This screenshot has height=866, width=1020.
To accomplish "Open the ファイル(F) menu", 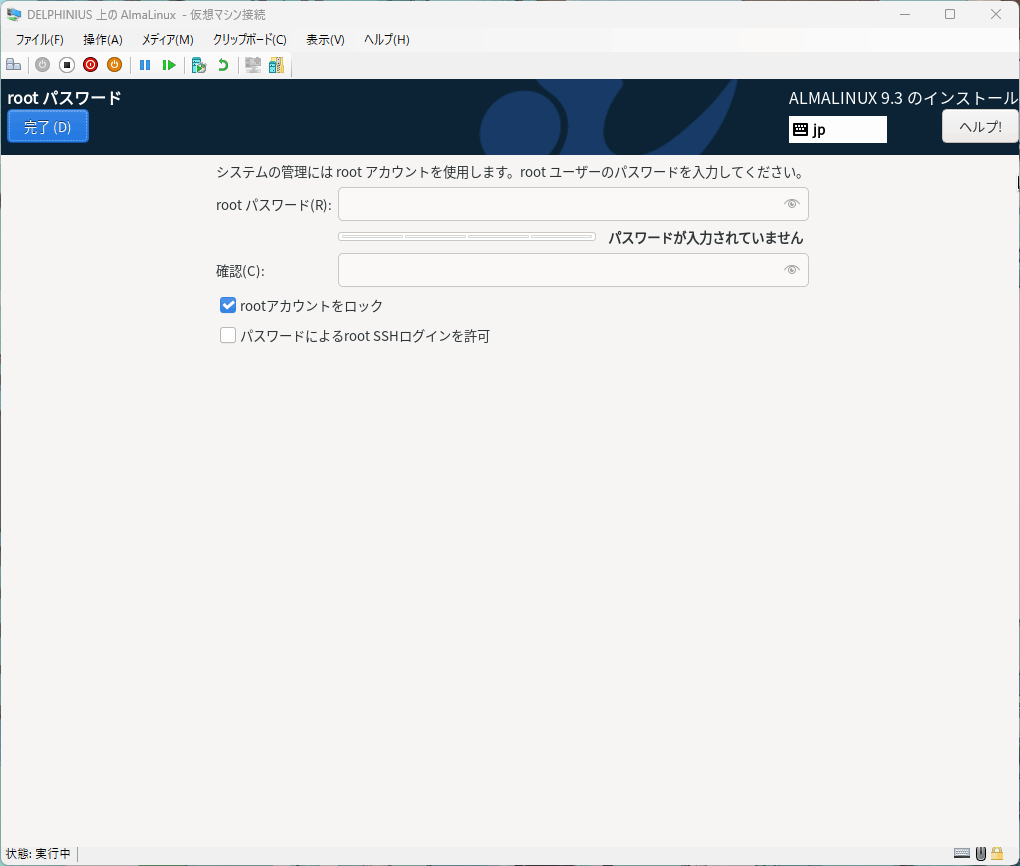I will (40, 40).
